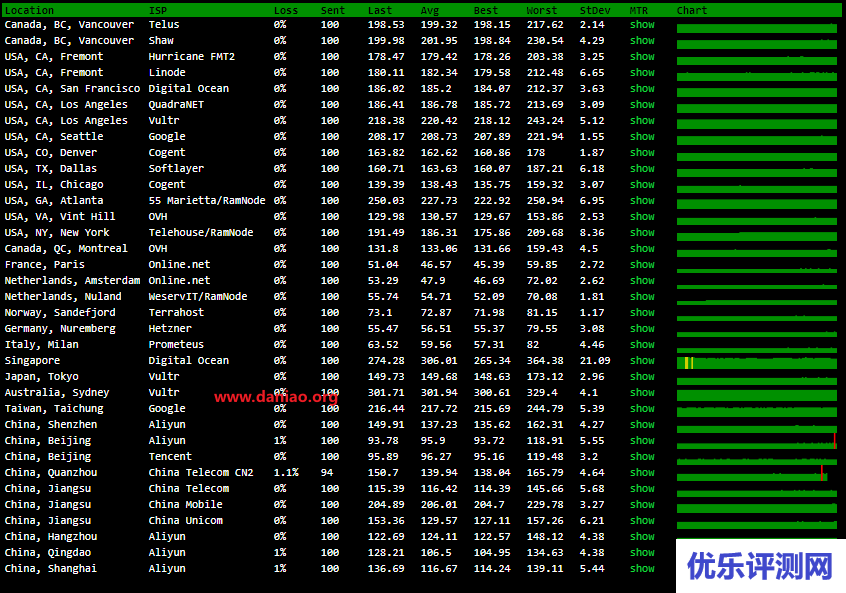Select the last value '250.03'
This screenshot has width=846, height=593.
[x=386, y=201]
